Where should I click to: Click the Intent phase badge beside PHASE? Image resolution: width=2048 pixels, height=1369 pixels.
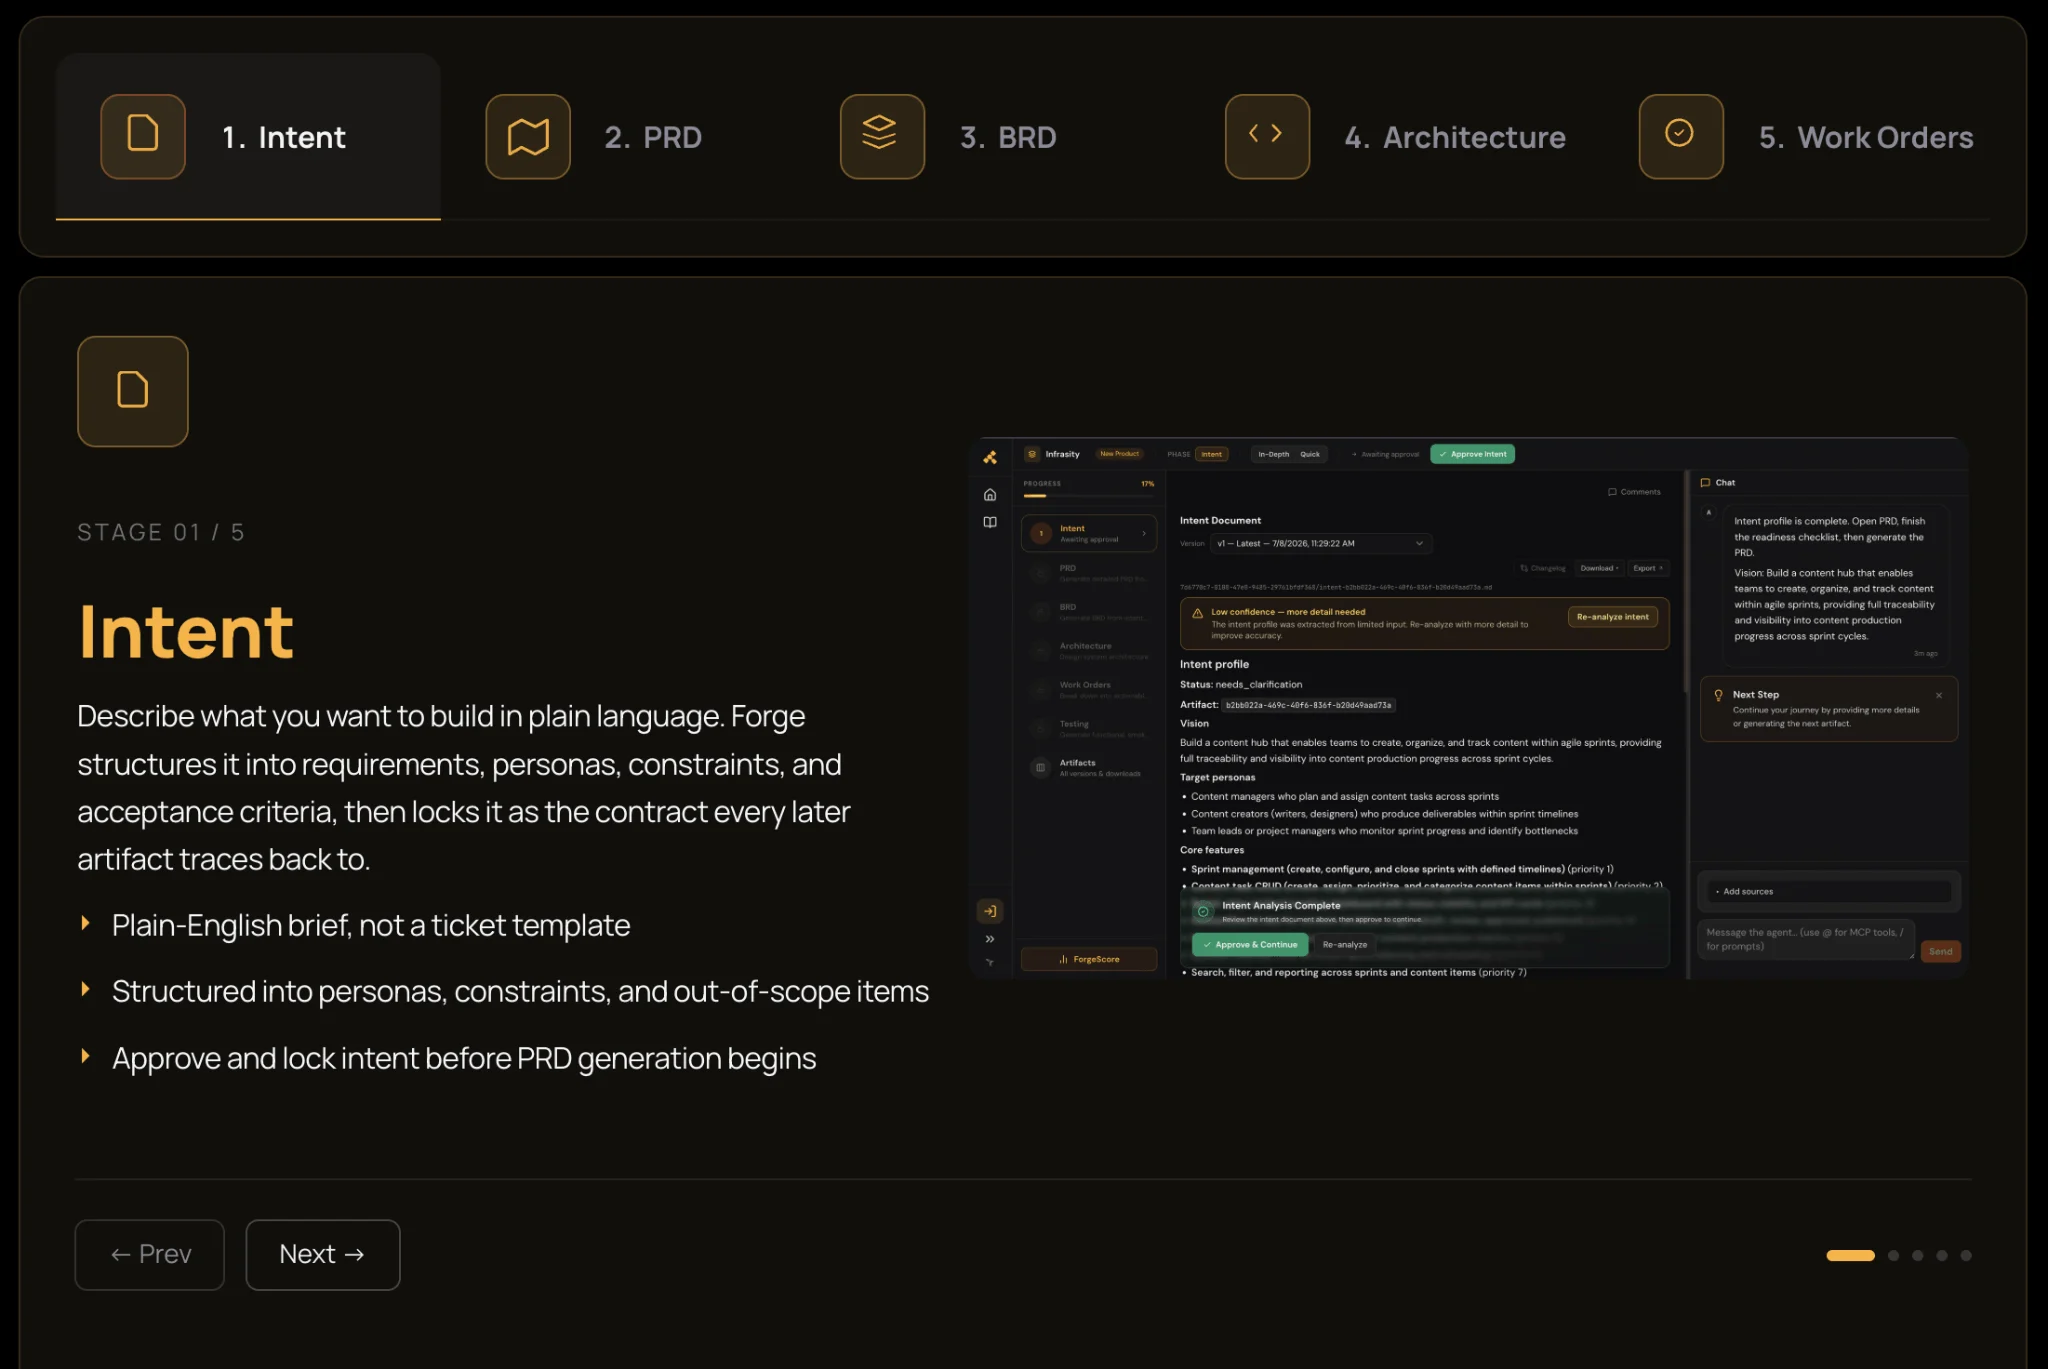tap(1211, 454)
